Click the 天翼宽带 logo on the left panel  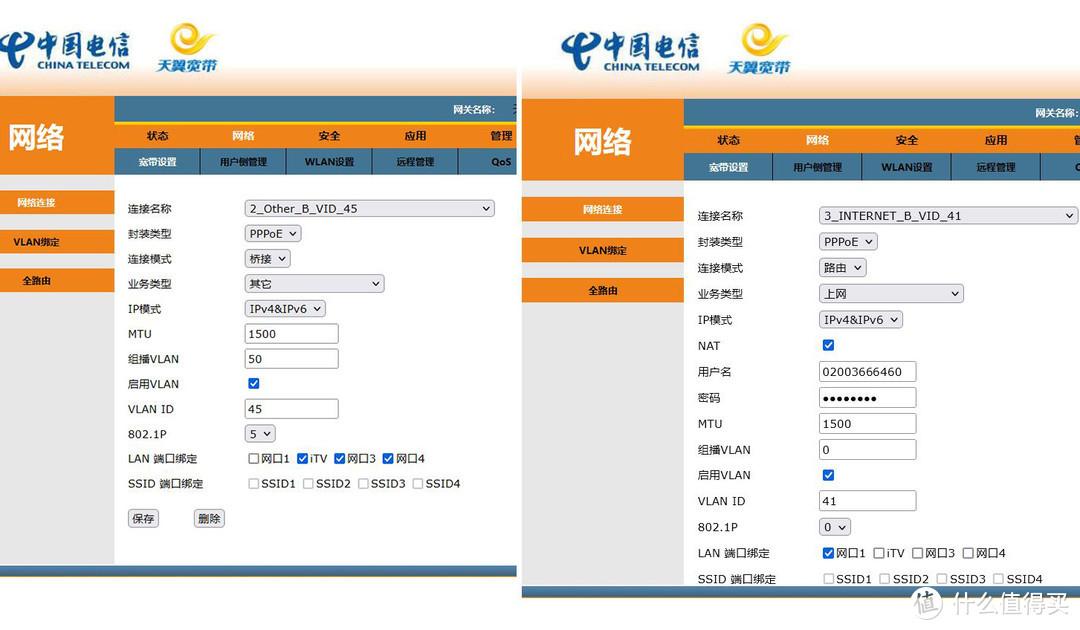click(x=186, y=44)
